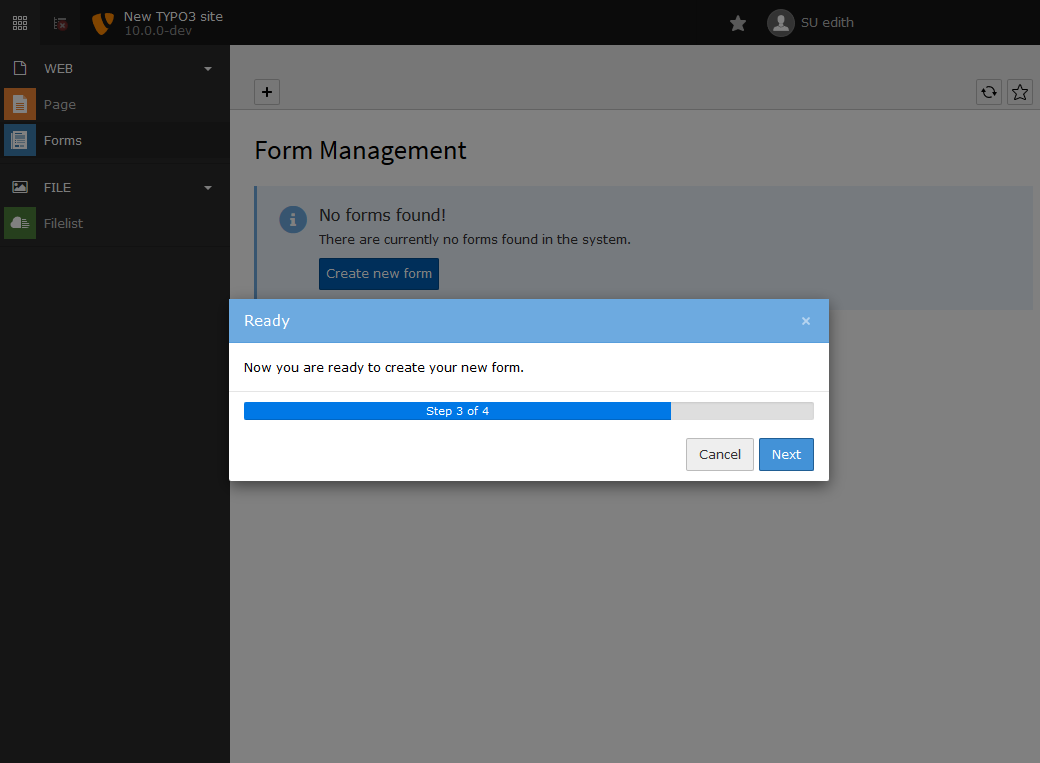Collapse the FILE section chevron
This screenshot has width=1040, height=763.
pos(207,187)
